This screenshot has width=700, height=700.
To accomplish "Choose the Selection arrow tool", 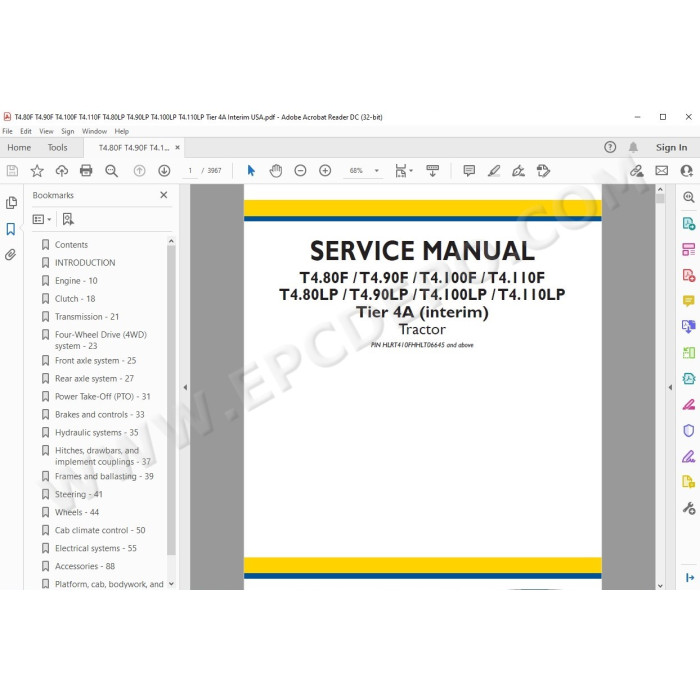I will tap(251, 171).
